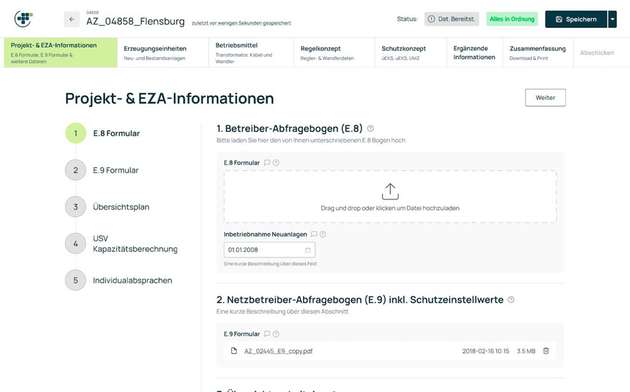Click help icon next to E.8 Formular label
Viewport: 630px width, 392px height.
point(276,163)
